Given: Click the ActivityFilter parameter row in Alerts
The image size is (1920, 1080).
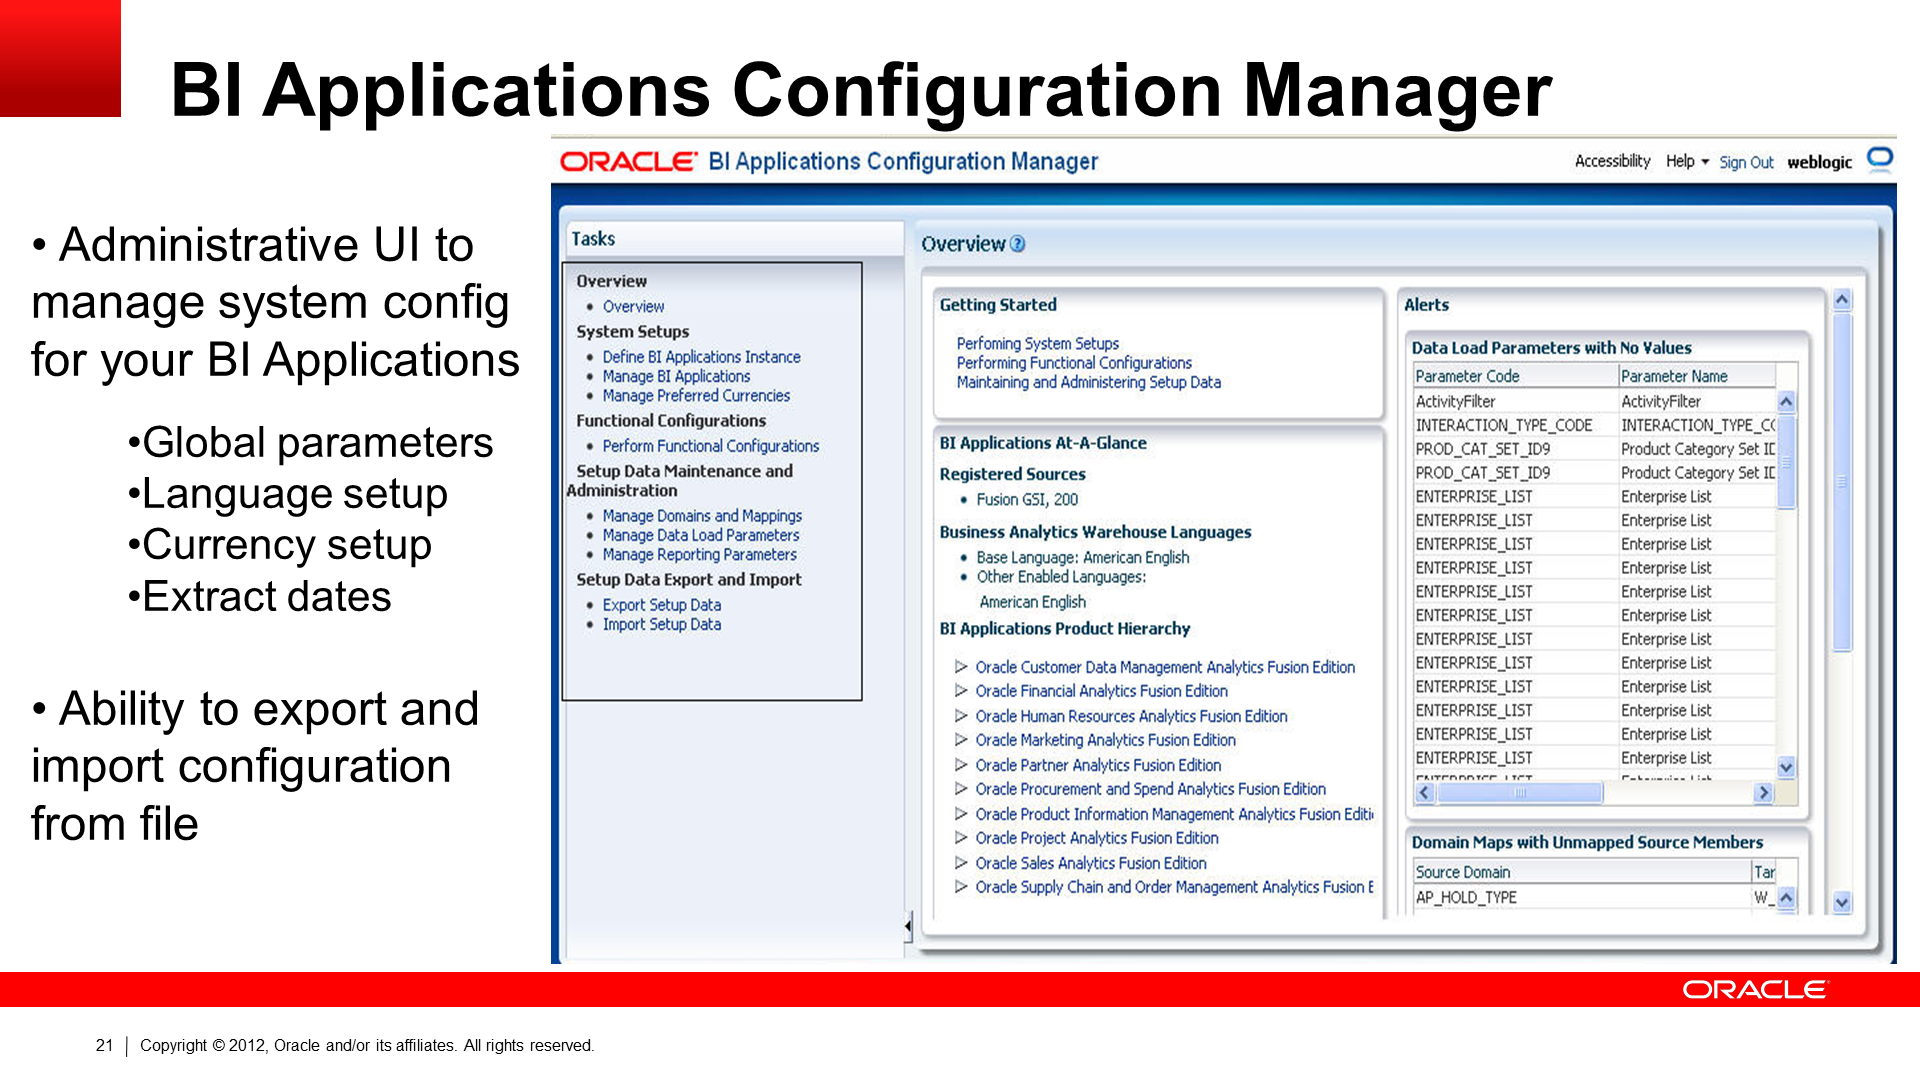Looking at the screenshot, I should coord(1516,400).
